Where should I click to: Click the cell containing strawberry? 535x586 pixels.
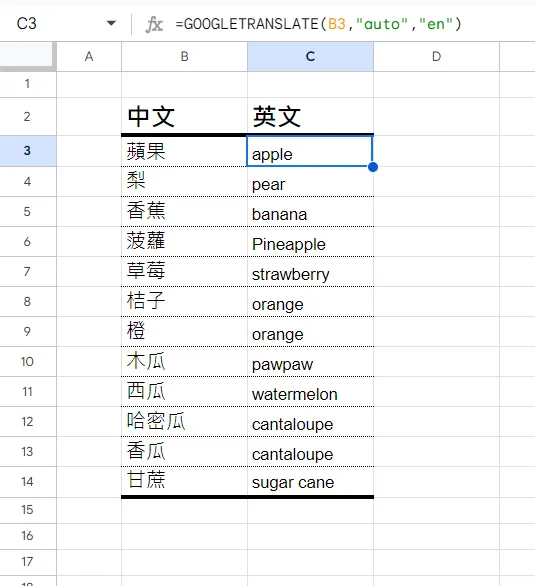[x=310, y=272]
